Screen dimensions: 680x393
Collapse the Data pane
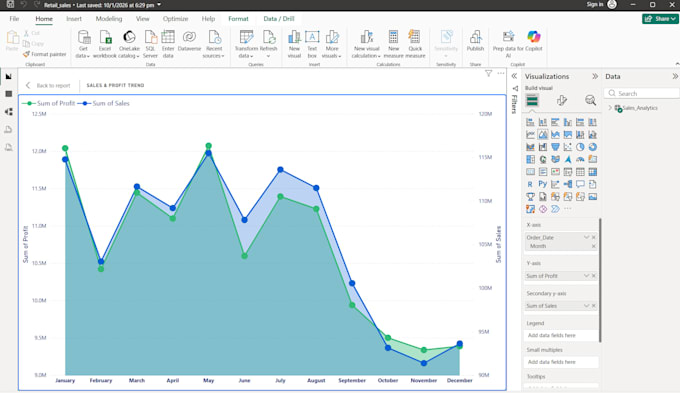tap(675, 76)
